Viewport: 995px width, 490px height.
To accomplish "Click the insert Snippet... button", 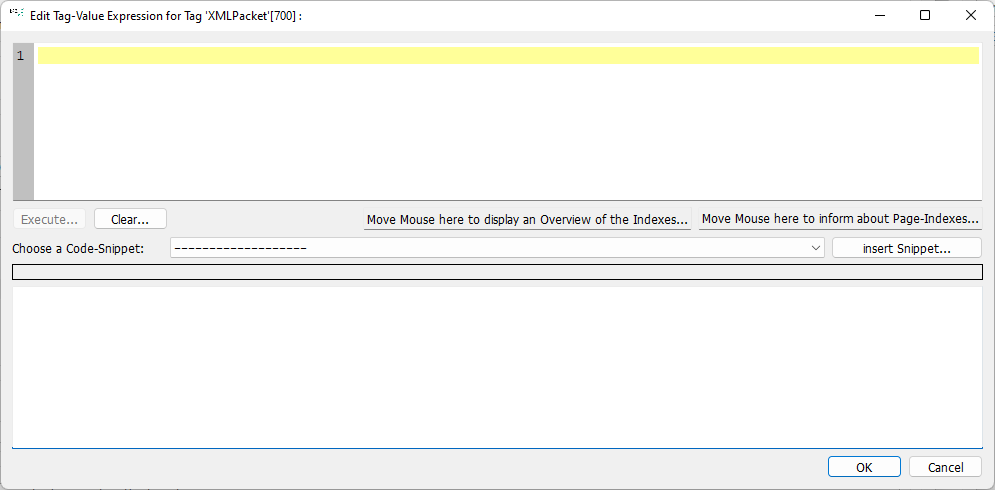I will (907, 248).
